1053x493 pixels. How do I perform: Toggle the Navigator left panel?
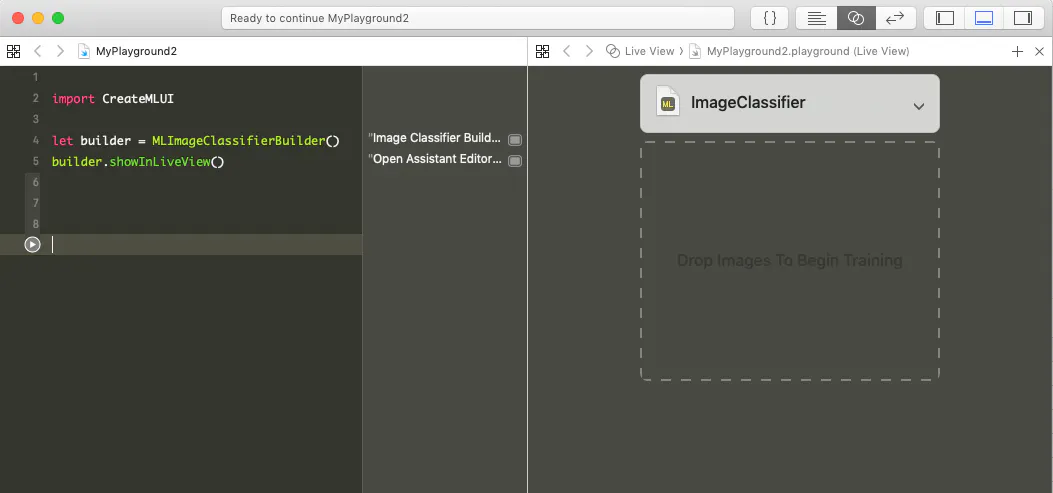coord(945,18)
